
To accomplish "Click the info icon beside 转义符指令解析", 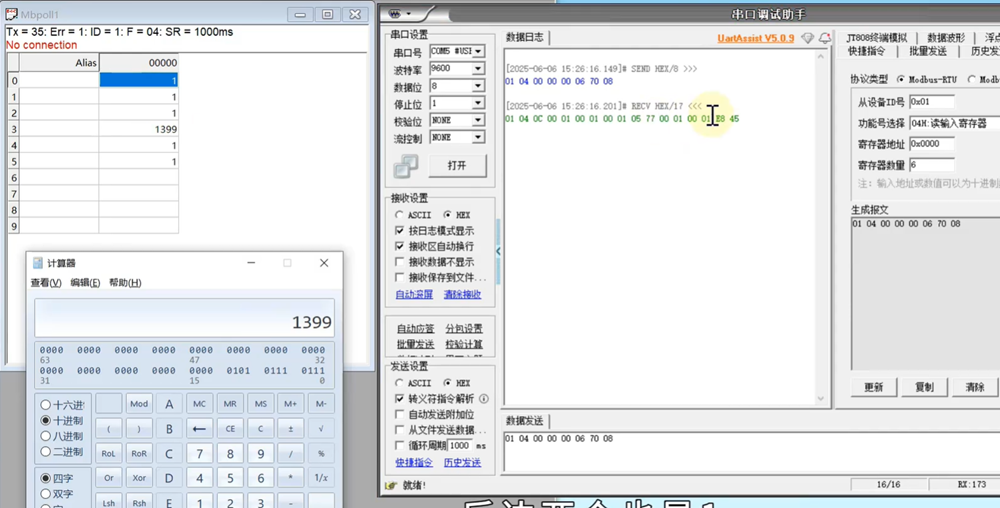I will (484, 398).
